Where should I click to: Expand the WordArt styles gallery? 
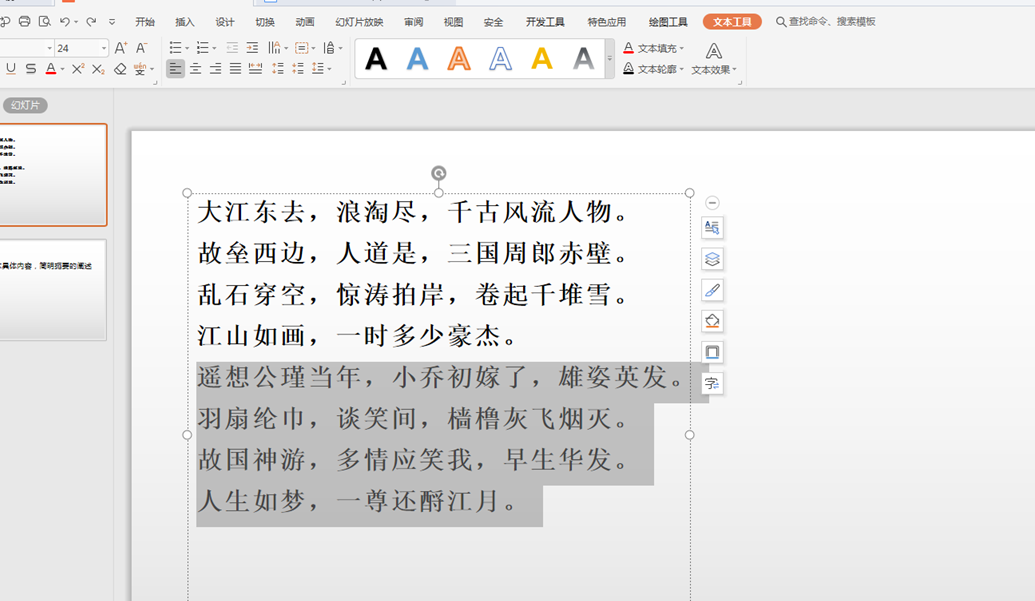coord(609,59)
